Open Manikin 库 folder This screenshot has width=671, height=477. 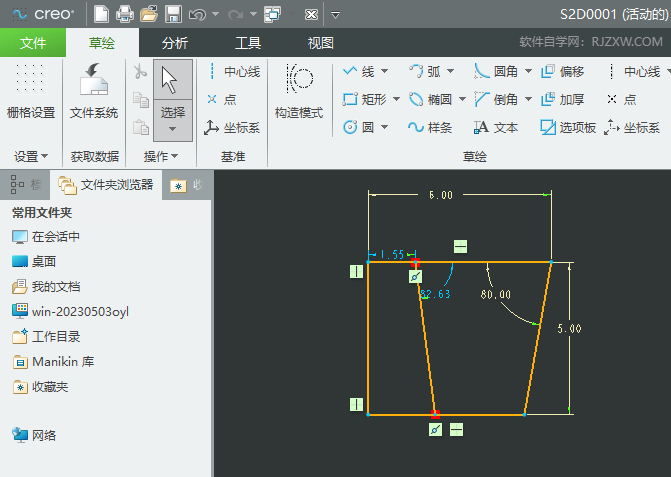click(53, 362)
